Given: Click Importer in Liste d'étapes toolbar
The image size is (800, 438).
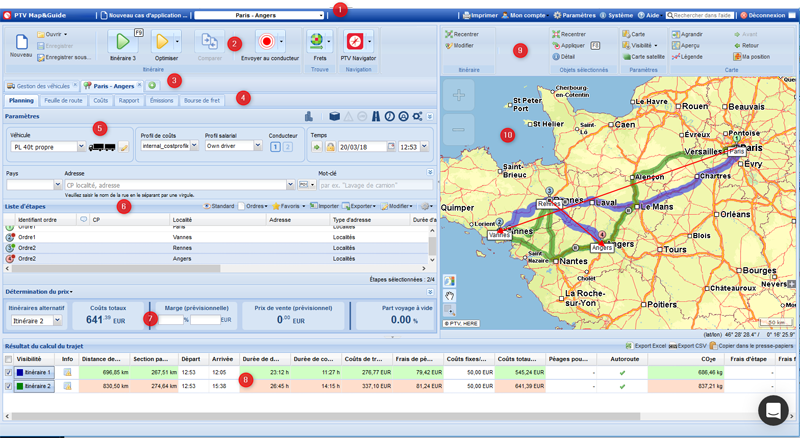Looking at the screenshot, I should [324, 206].
